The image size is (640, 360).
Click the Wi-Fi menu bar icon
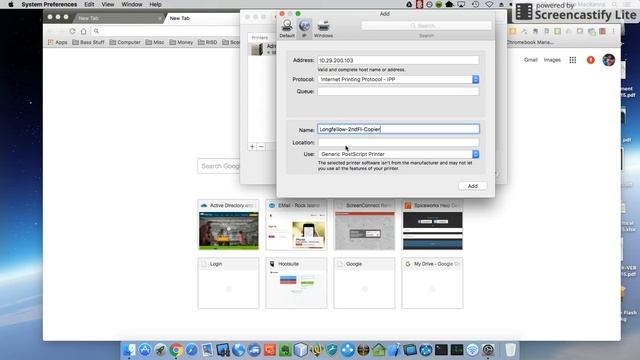click(x=489, y=4)
